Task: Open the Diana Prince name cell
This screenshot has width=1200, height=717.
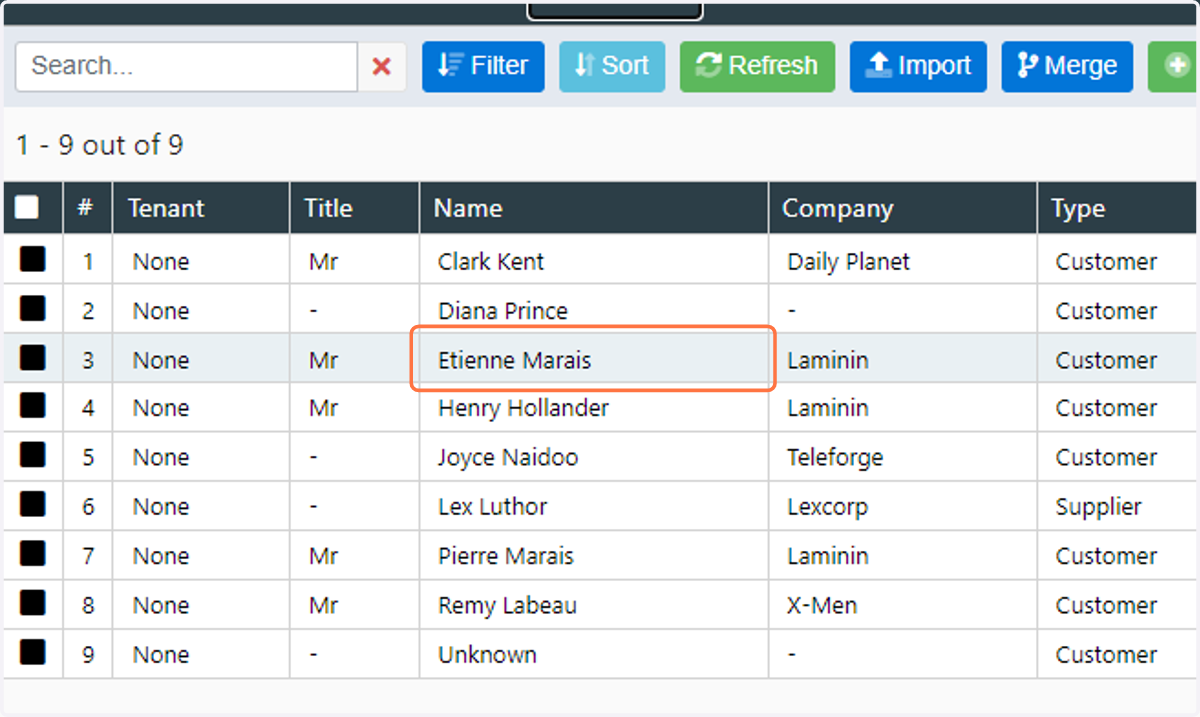Action: tap(594, 311)
